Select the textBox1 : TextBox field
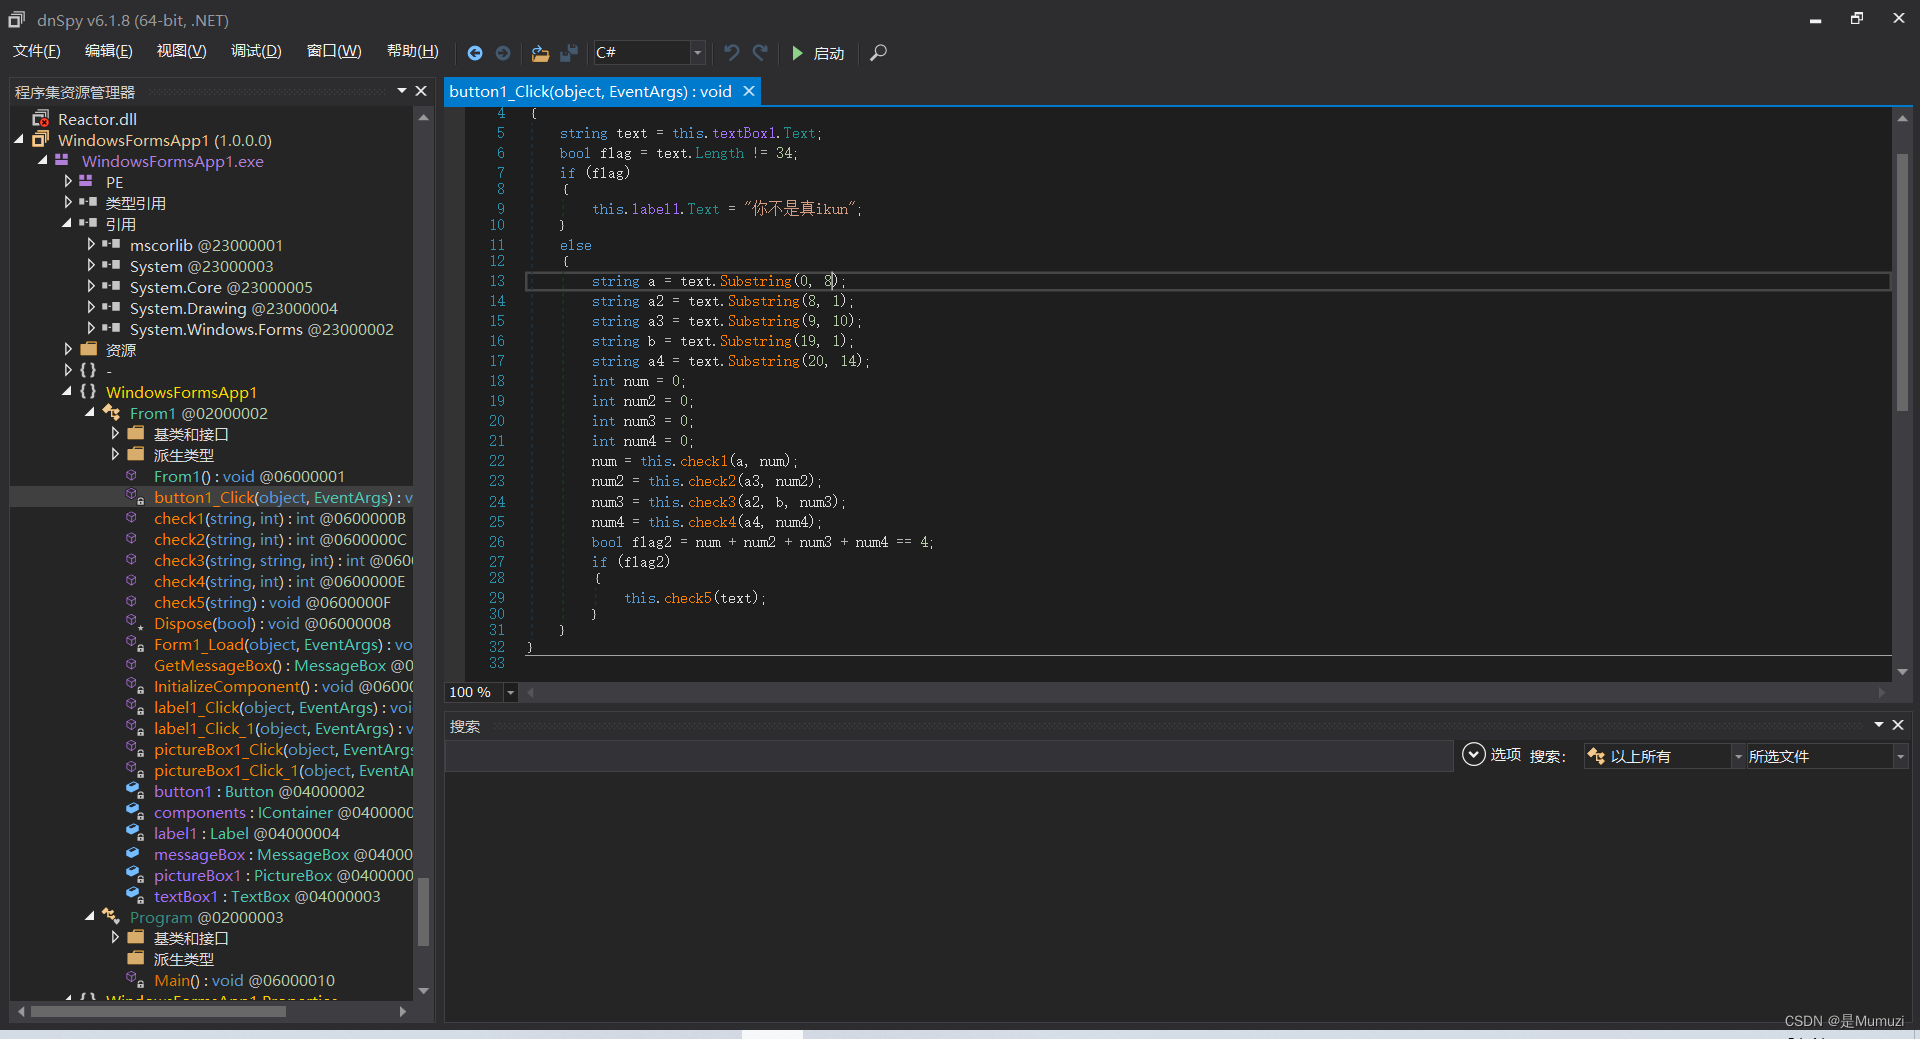 tap(266, 896)
